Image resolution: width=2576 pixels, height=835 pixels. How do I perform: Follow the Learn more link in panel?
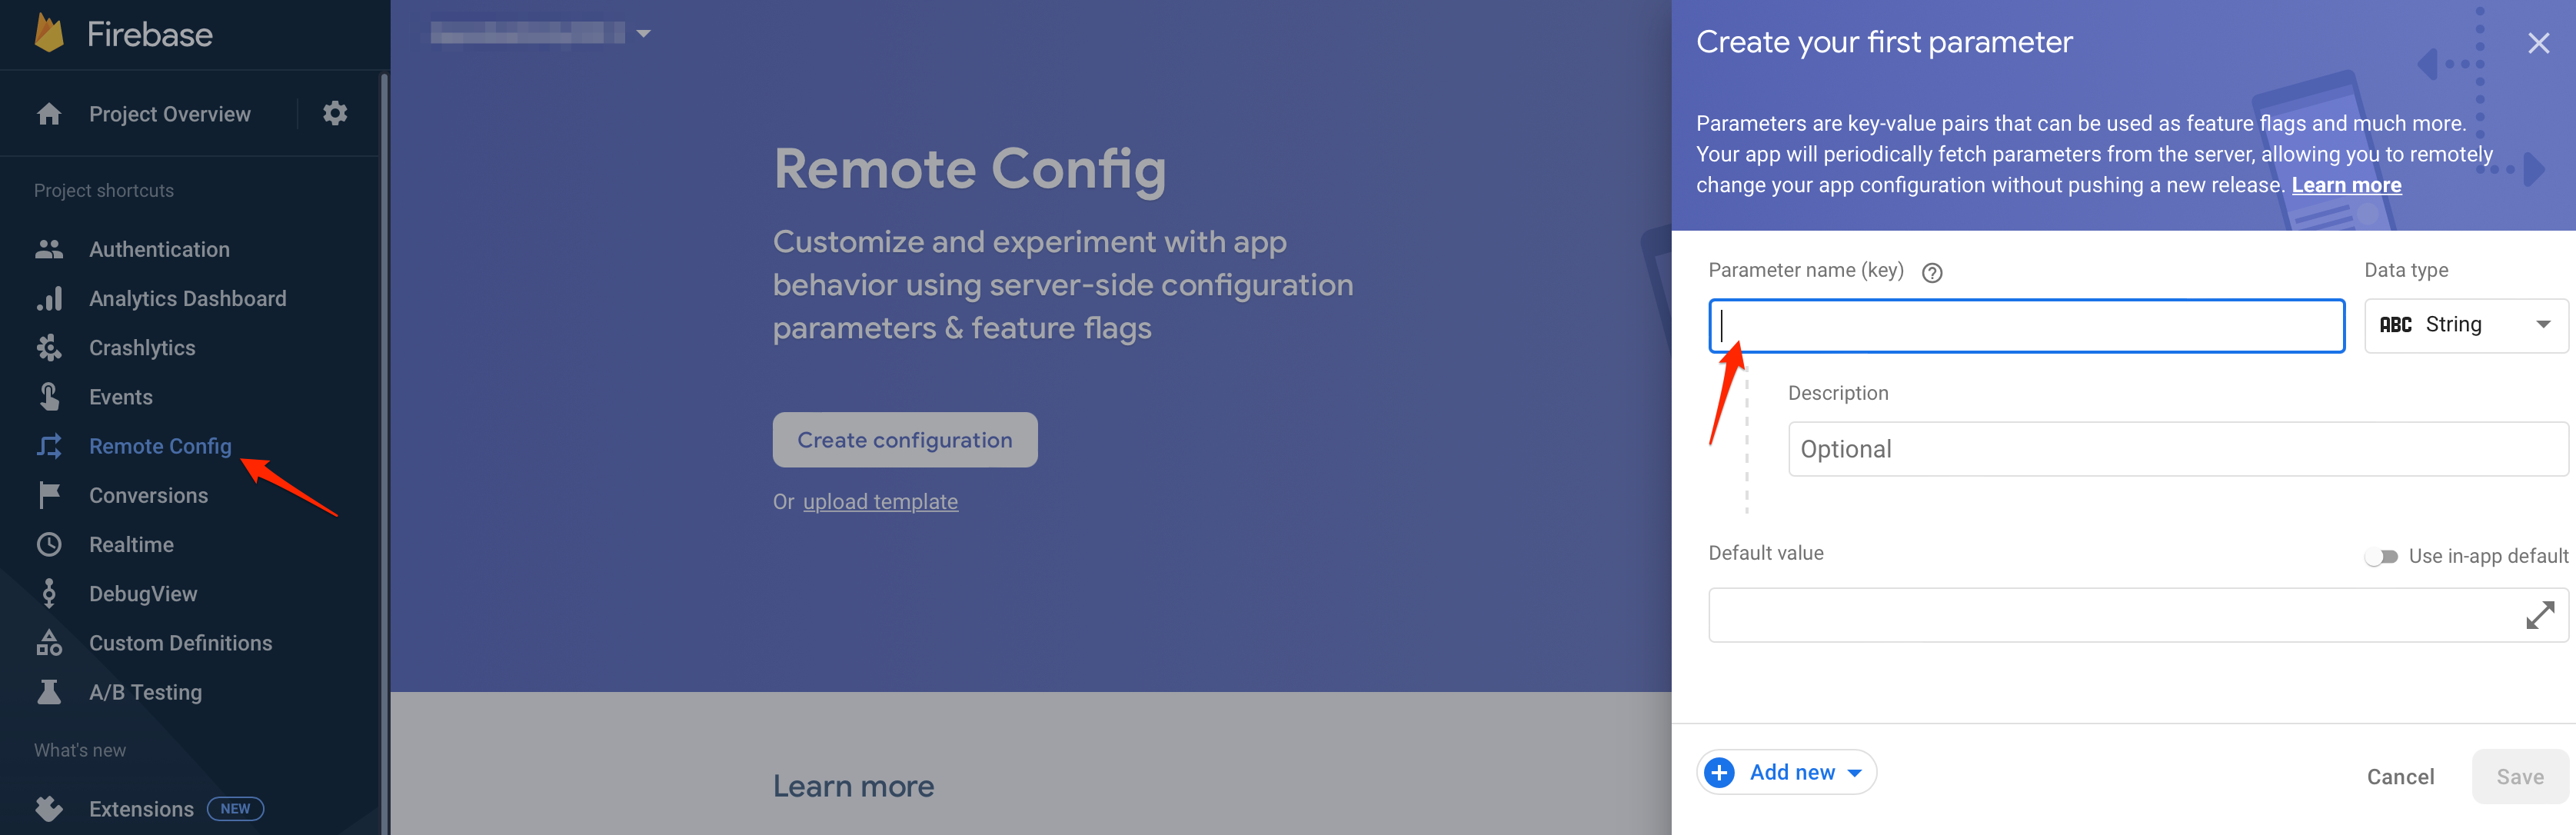(2346, 185)
